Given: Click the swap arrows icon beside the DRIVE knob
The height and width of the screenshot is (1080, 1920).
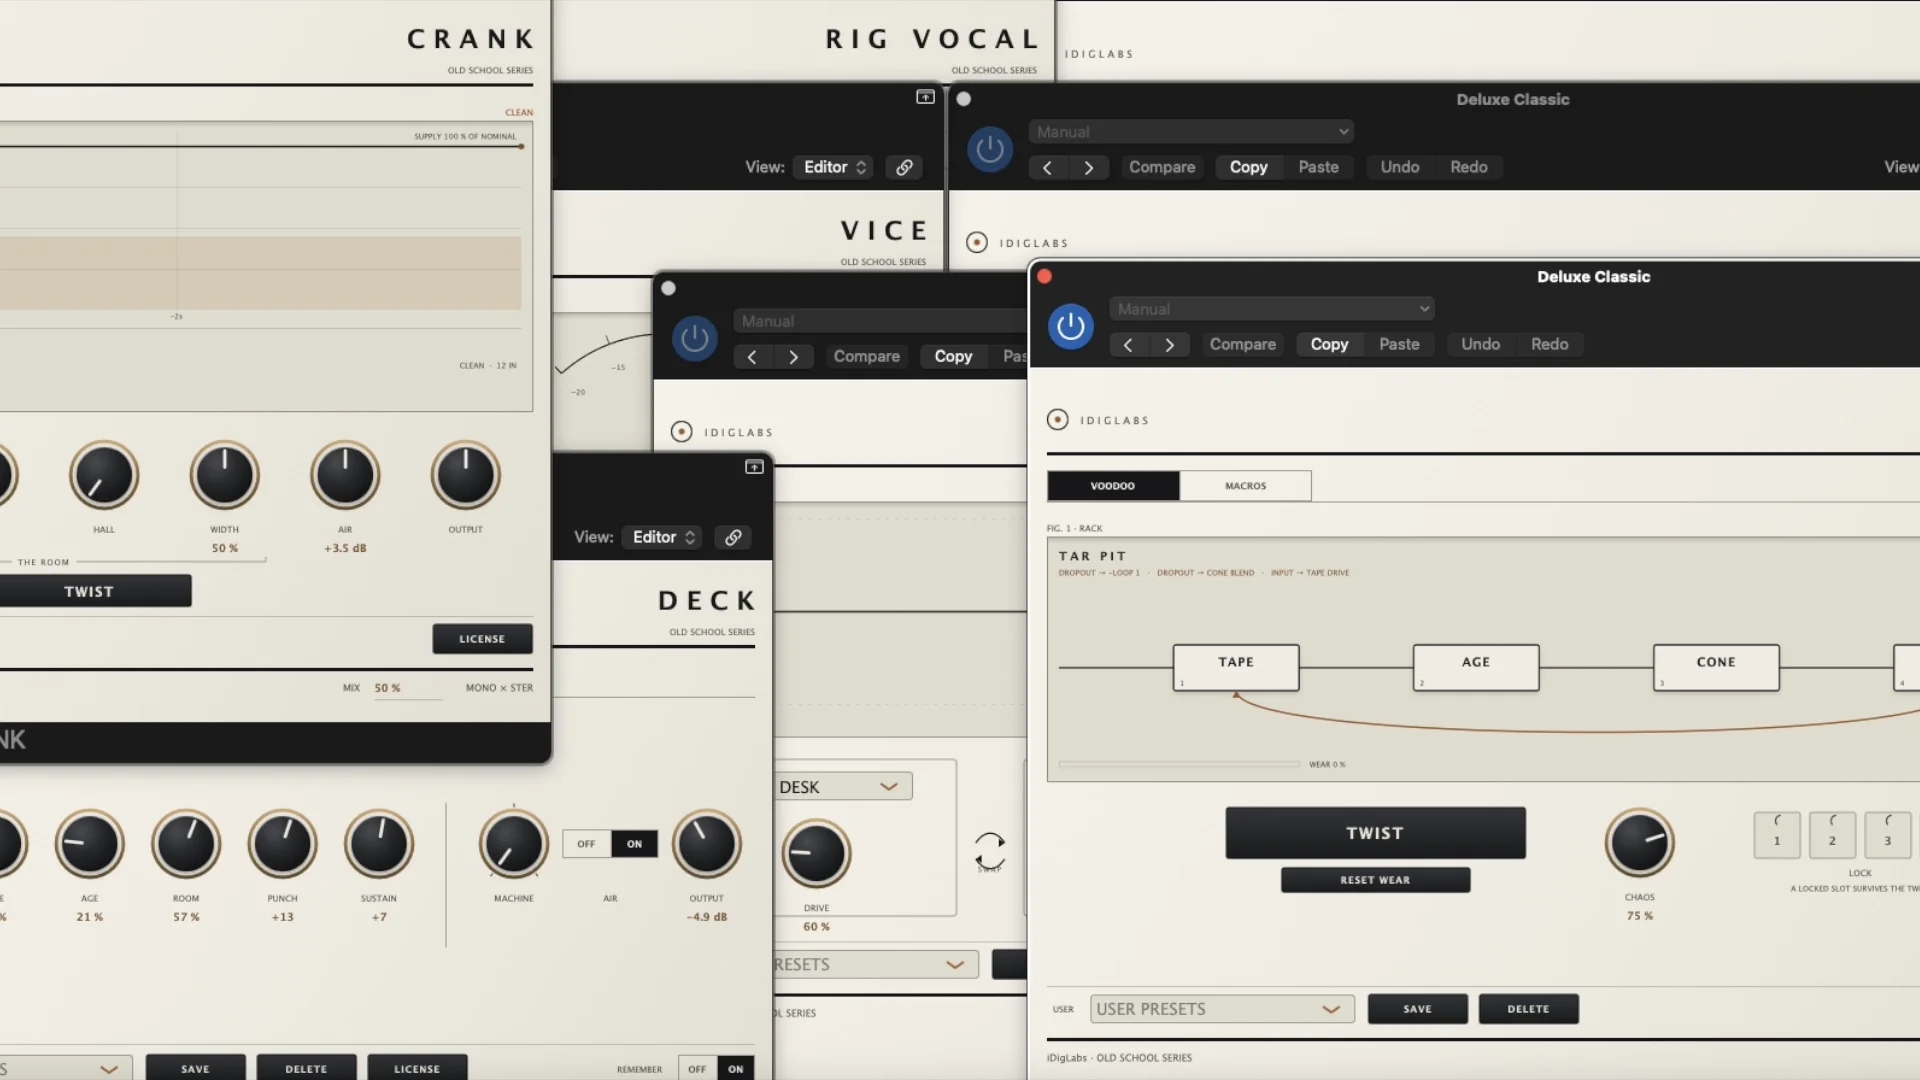Looking at the screenshot, I should (x=989, y=851).
